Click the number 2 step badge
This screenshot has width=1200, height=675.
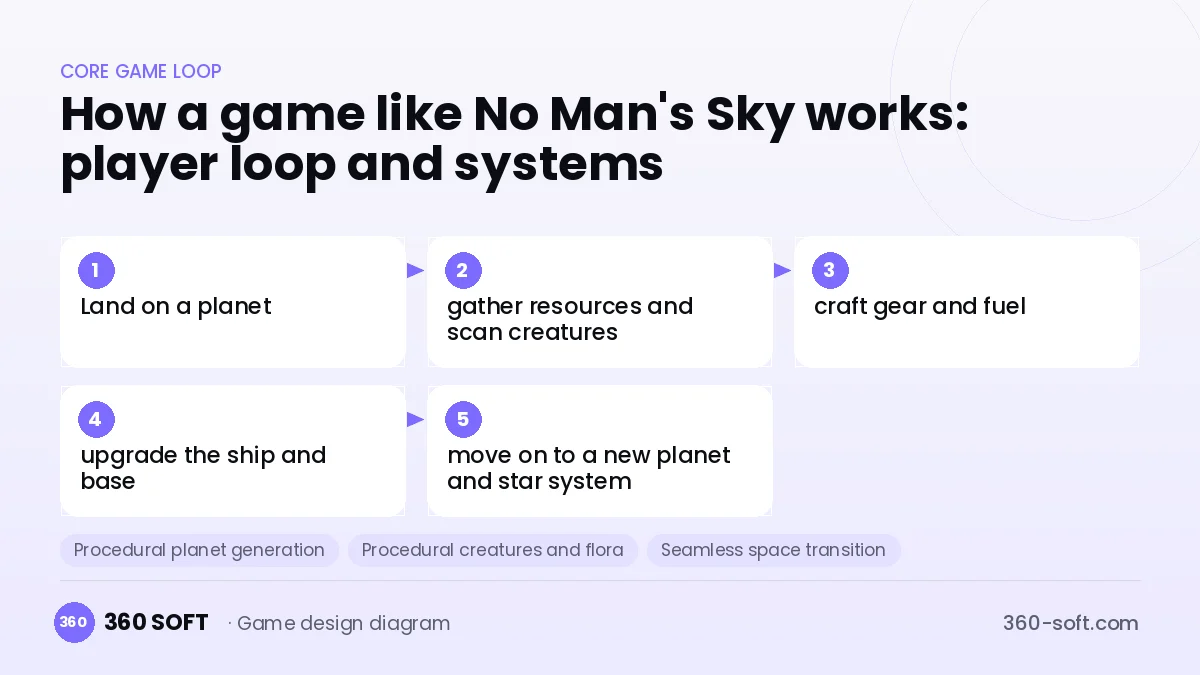(x=463, y=270)
